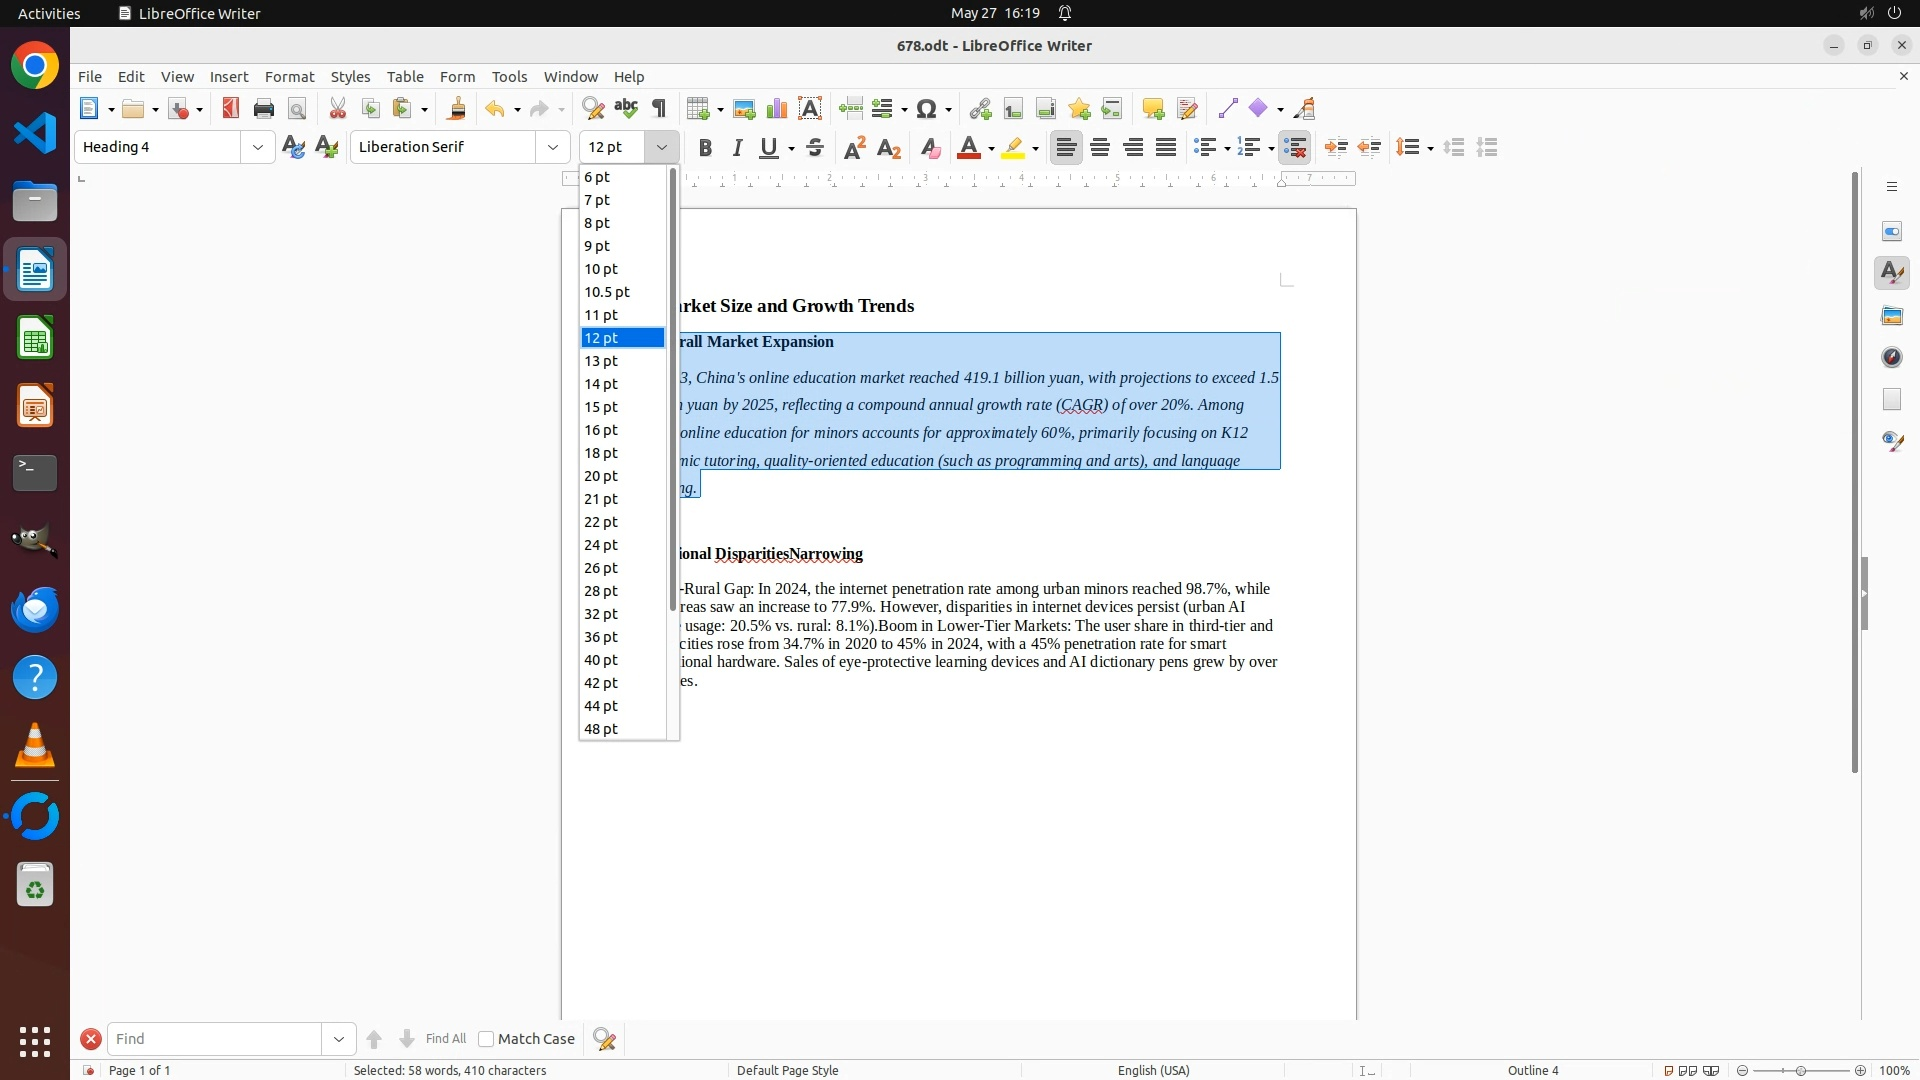The width and height of the screenshot is (1920, 1080).
Task: Open the sidebar Navigator compass icon
Action: tap(1892, 358)
